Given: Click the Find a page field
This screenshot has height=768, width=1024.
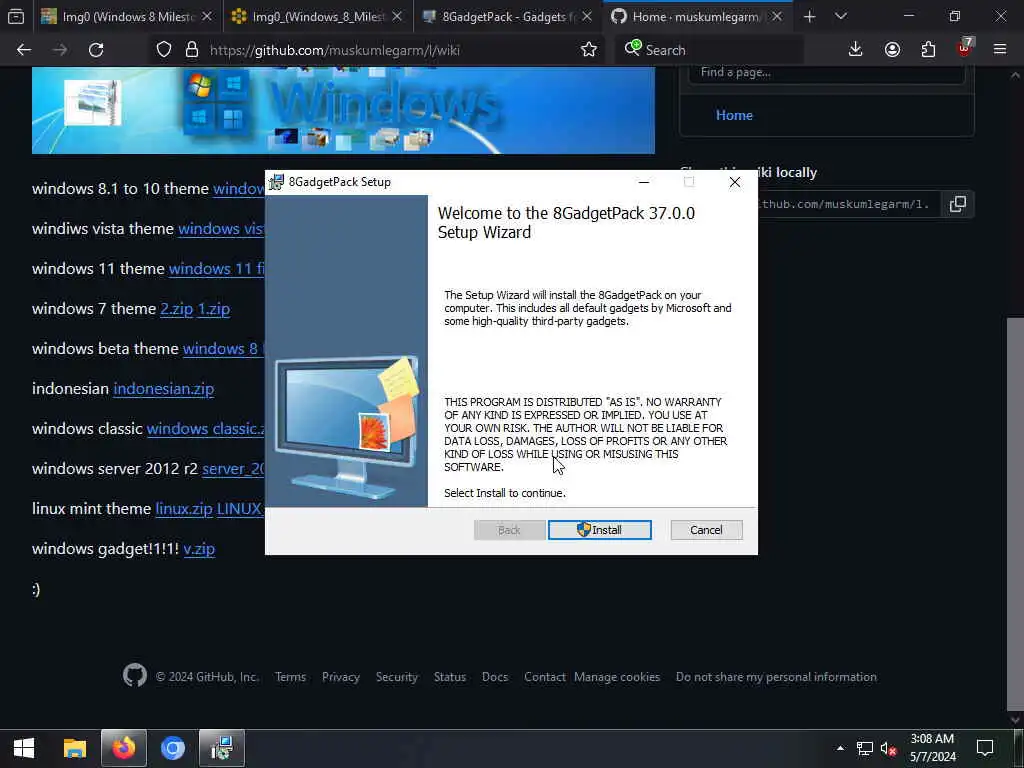Looking at the screenshot, I should point(826,72).
